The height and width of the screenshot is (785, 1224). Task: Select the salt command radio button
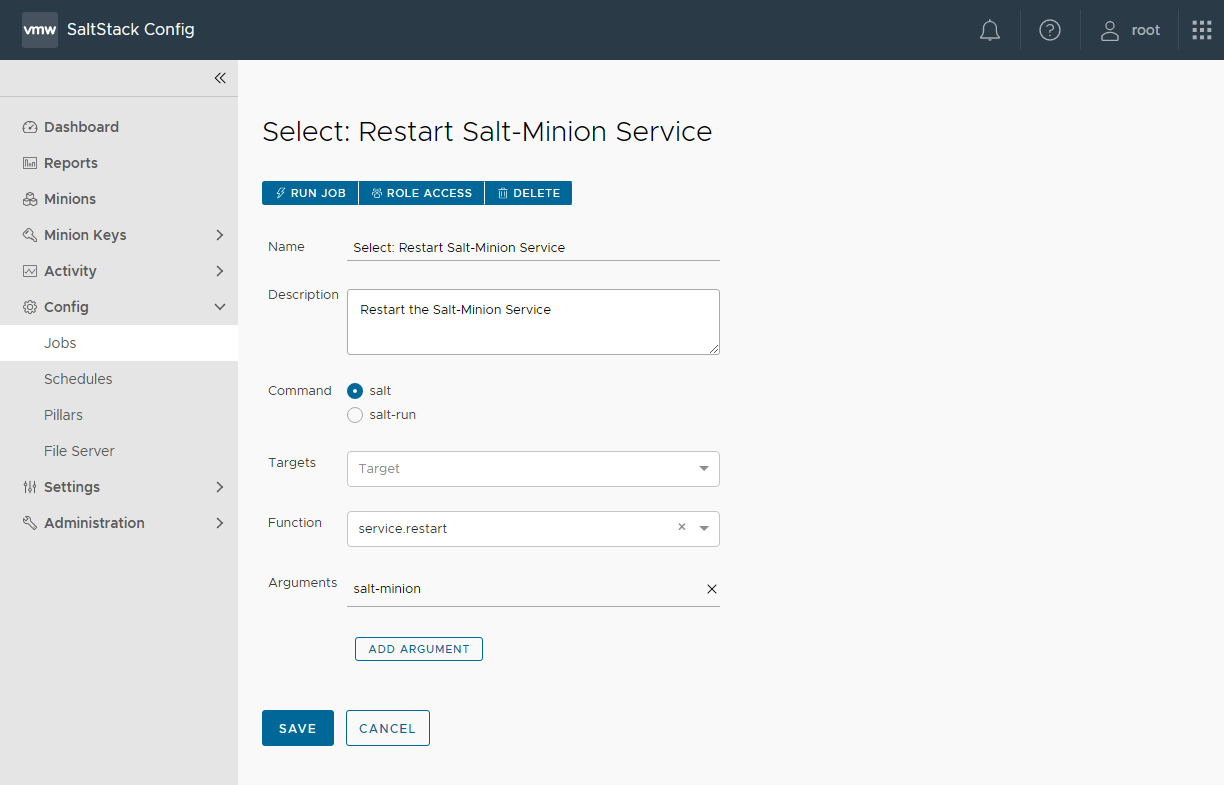coord(355,391)
